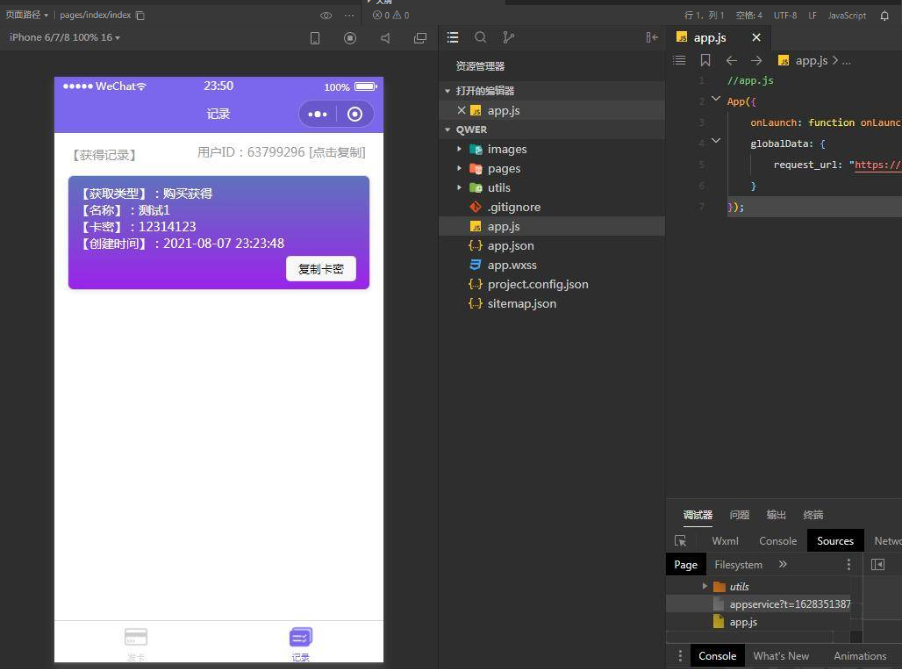The width and height of the screenshot is (904, 669).
Task: Toggle the Sources navigator pane icon
Action: [x=878, y=565]
